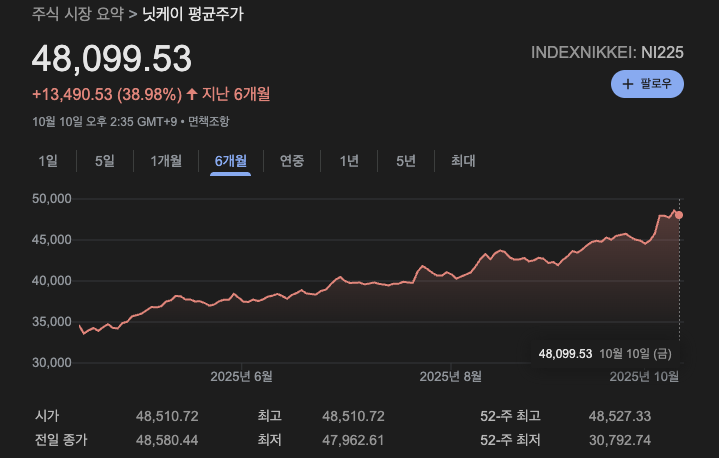Screen dimensions: 719x458
Task: Select the 5년 range tab
Action: [405, 161]
